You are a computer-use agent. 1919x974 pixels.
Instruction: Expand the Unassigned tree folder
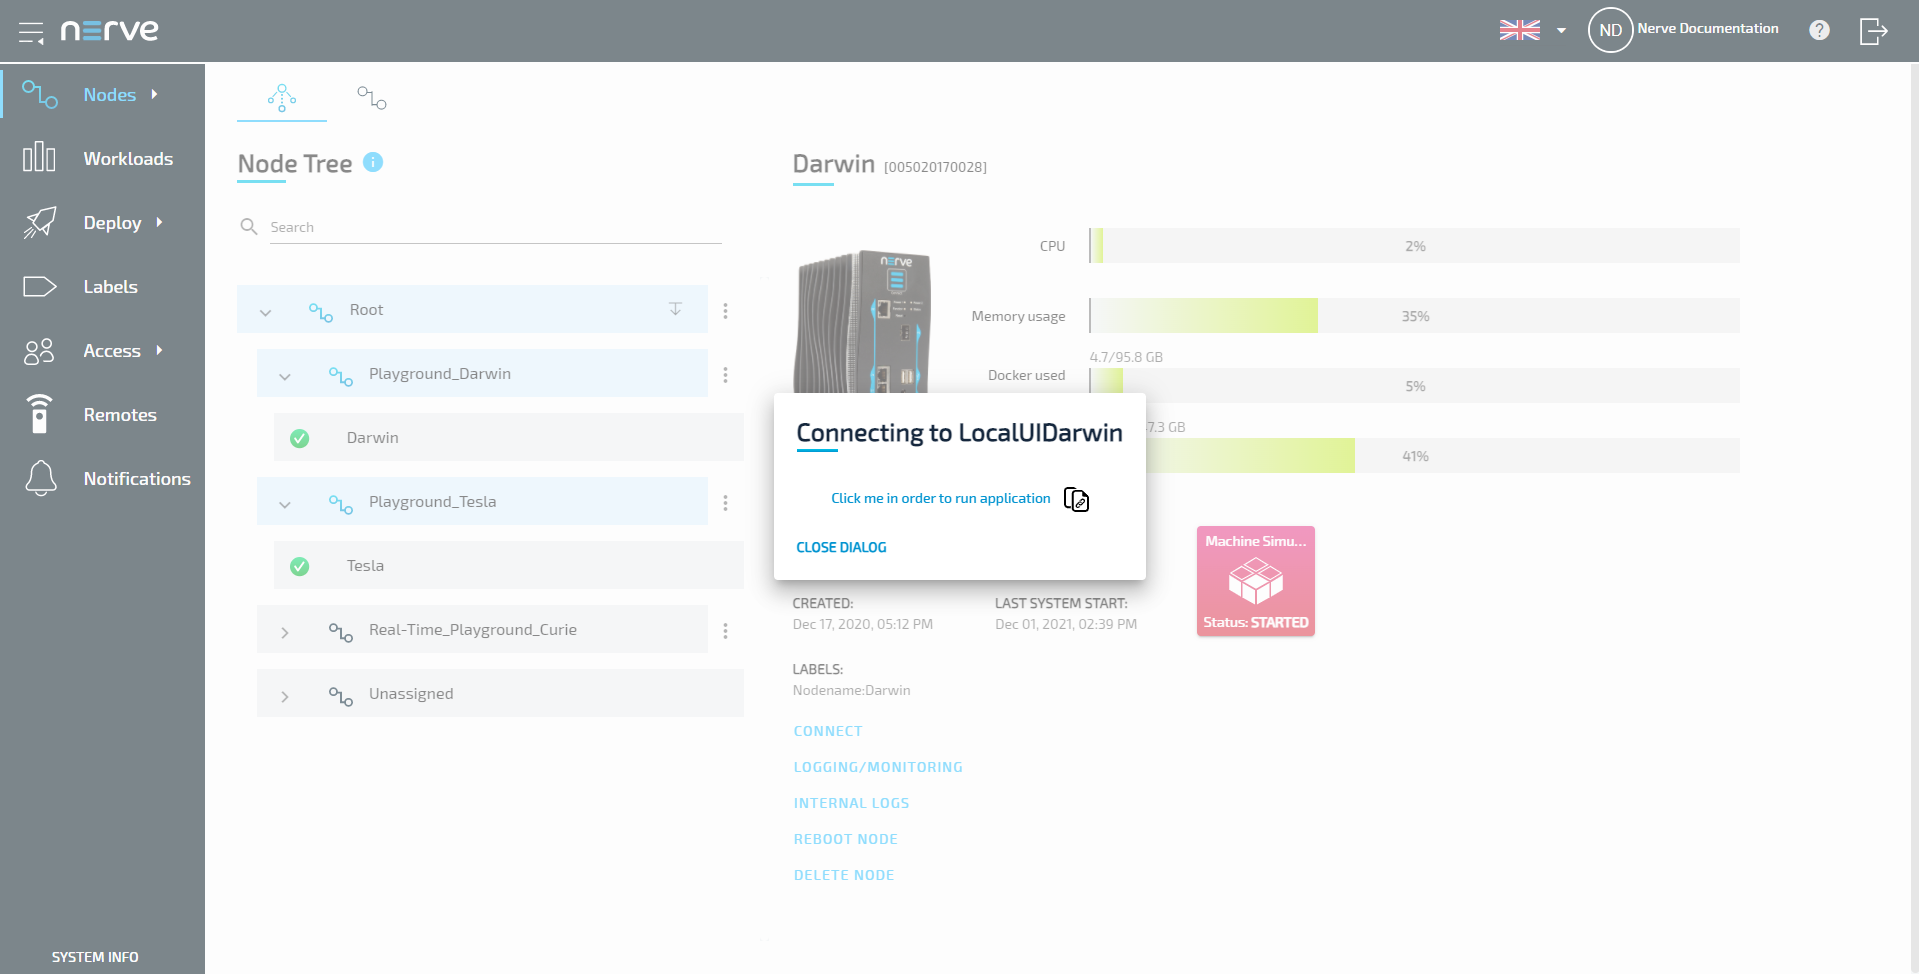(x=285, y=696)
